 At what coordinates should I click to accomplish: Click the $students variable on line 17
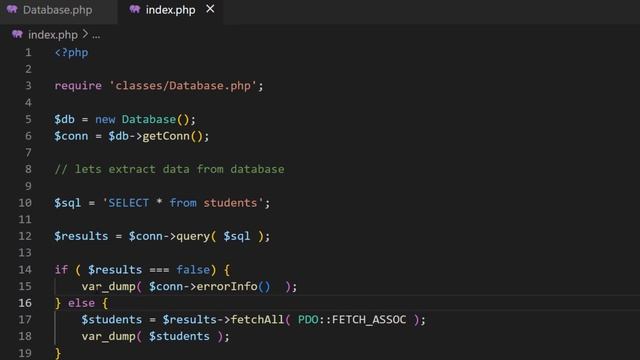coord(111,320)
